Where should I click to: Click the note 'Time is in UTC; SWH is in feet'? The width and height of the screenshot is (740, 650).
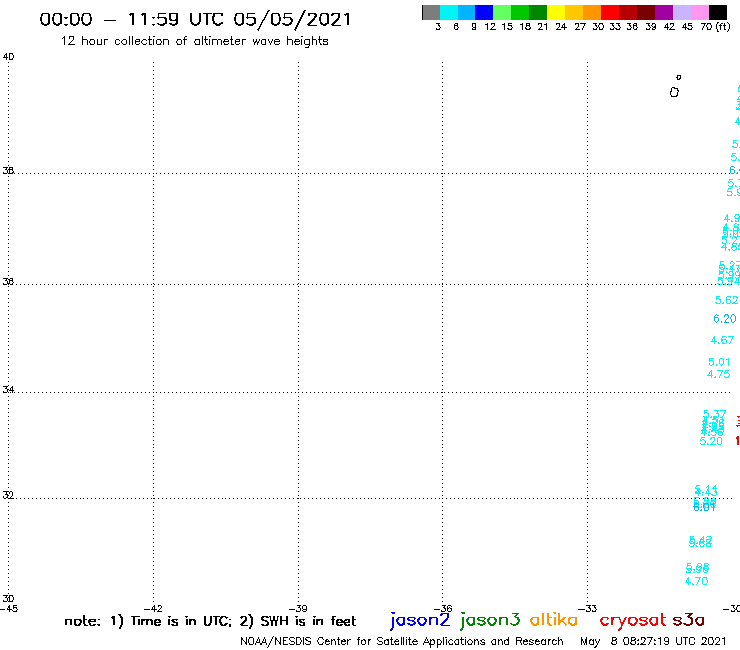click(210, 621)
